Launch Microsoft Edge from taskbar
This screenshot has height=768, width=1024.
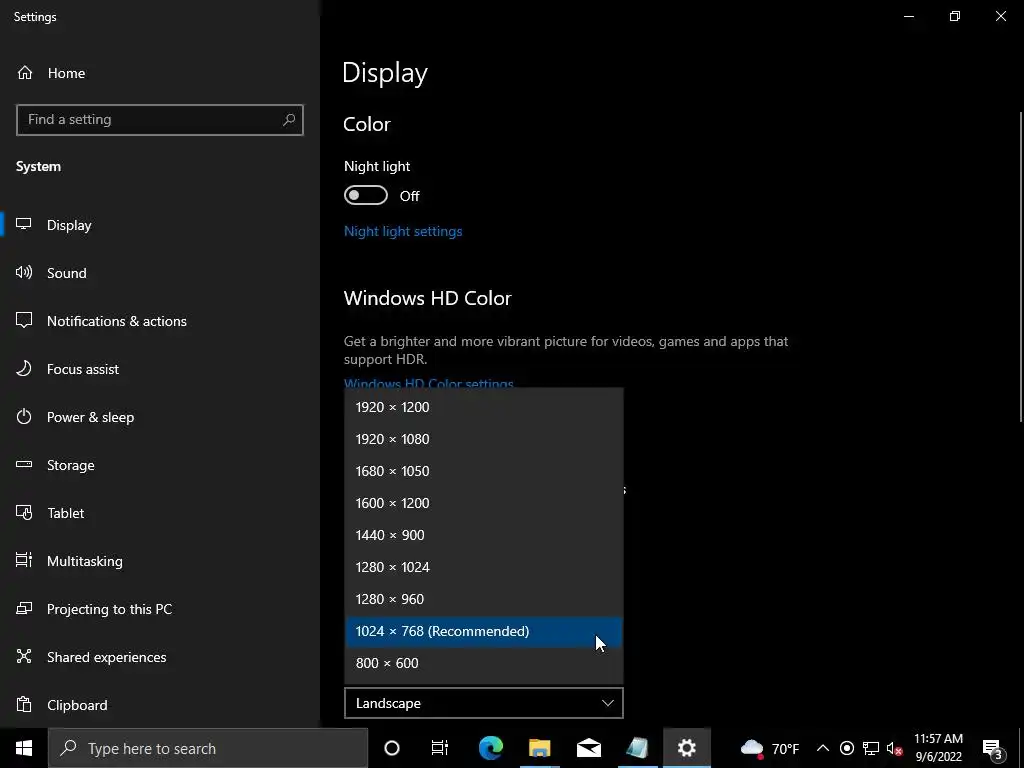point(490,748)
